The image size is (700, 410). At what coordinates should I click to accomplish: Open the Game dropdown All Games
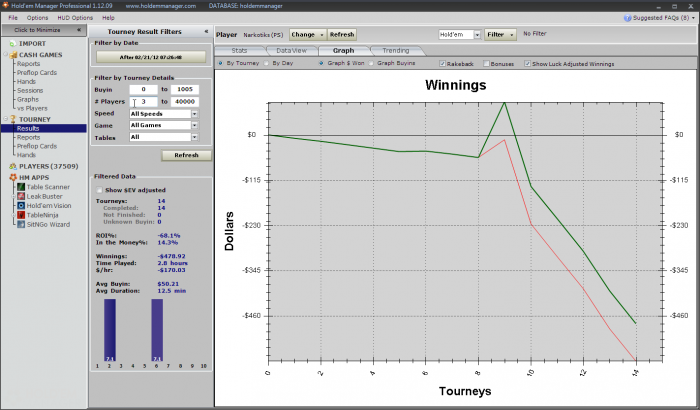(x=163, y=126)
